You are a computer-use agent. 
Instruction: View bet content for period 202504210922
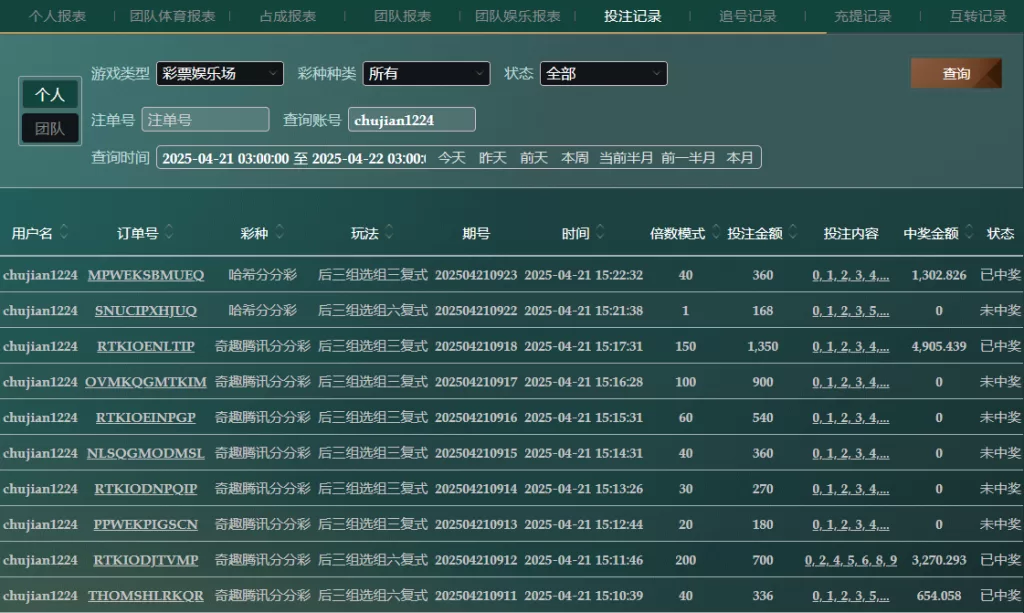click(851, 311)
